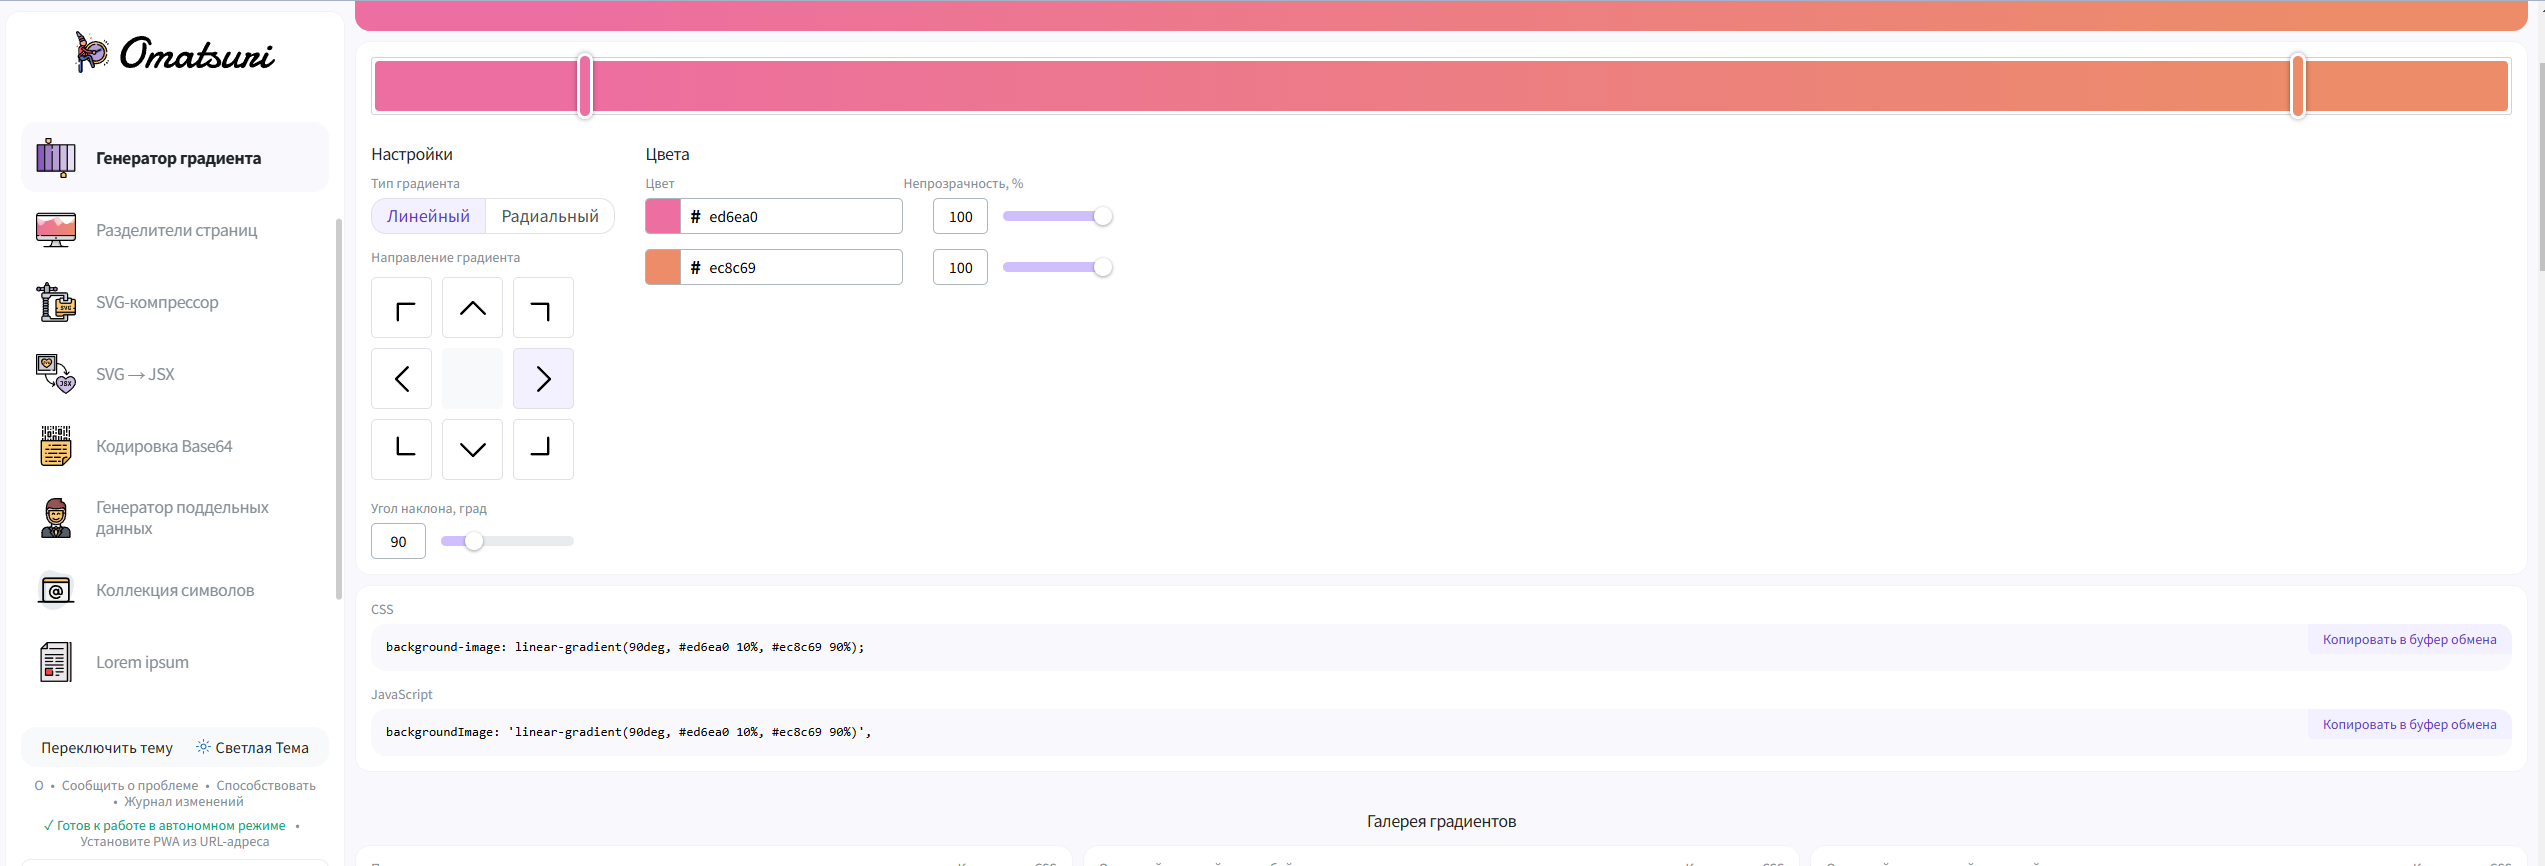Click the symbols collection @ icon
Image resolution: width=2545 pixels, height=866 pixels.
(x=56, y=590)
